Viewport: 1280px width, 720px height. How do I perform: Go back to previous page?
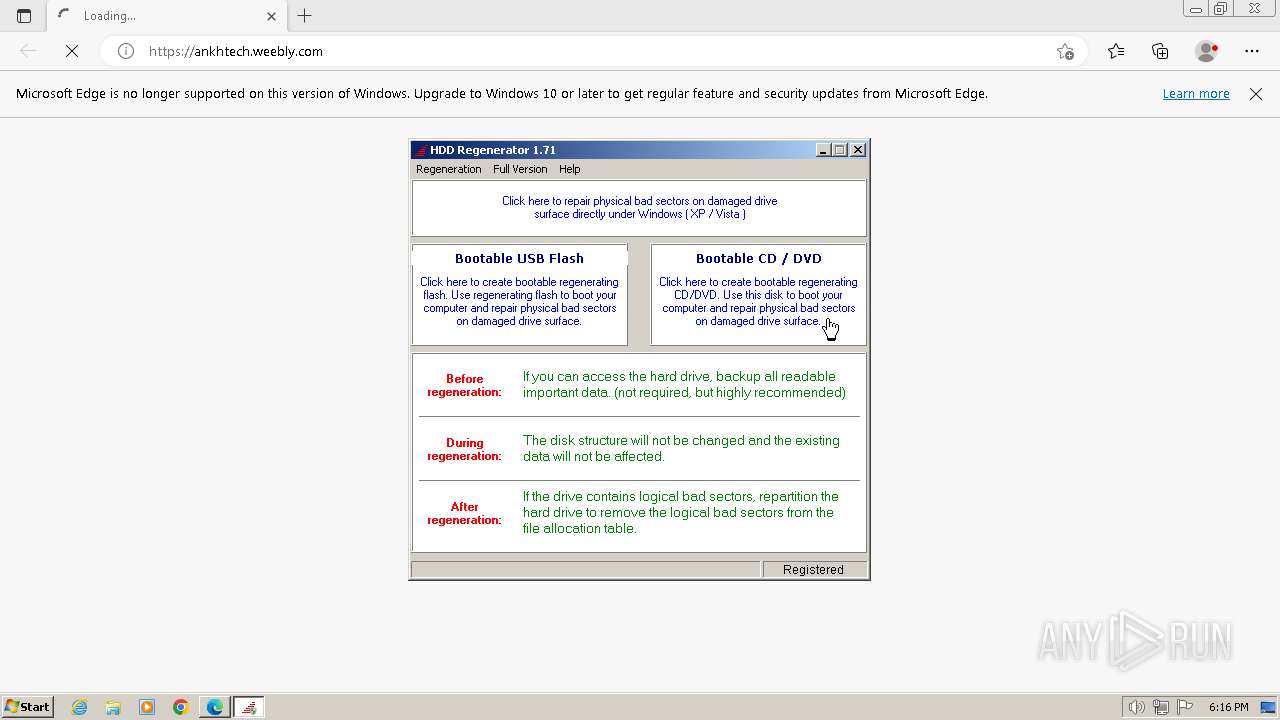click(x=28, y=51)
